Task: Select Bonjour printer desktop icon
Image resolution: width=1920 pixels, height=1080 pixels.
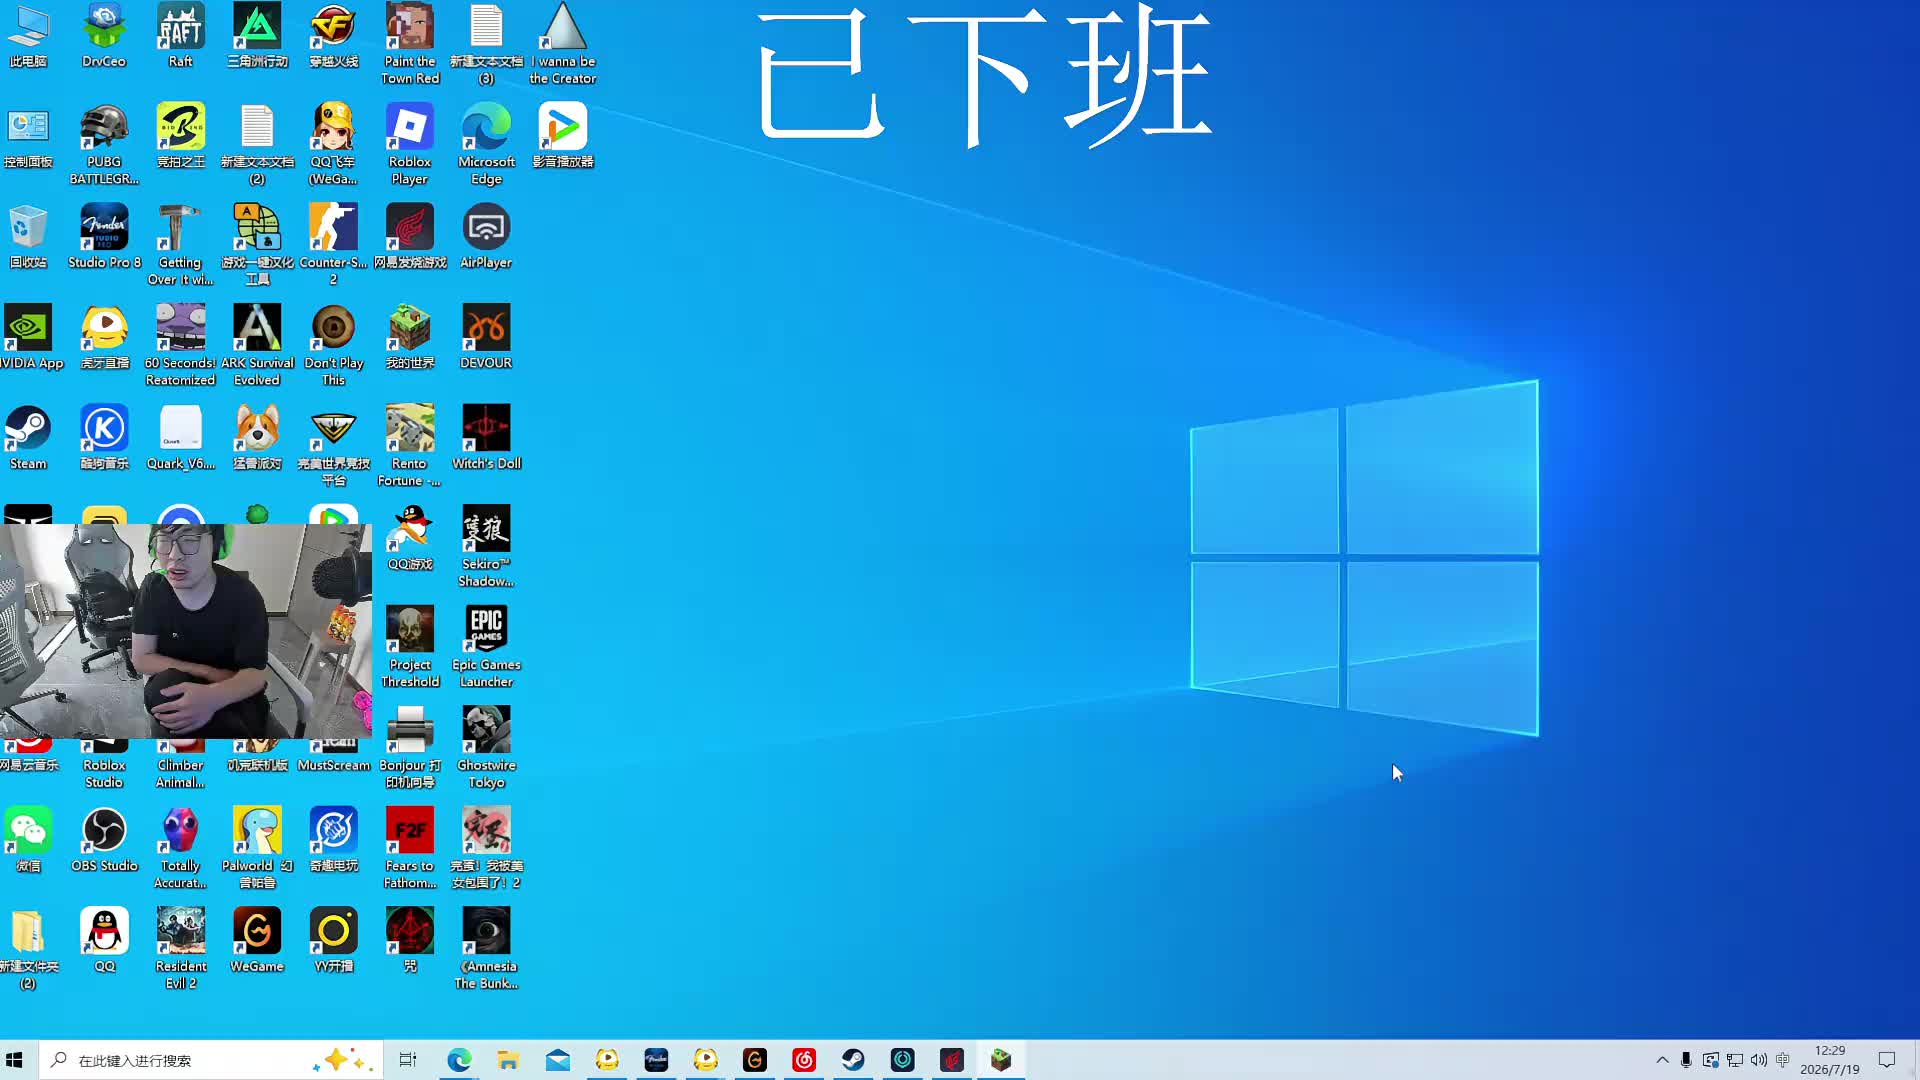Action: click(410, 748)
